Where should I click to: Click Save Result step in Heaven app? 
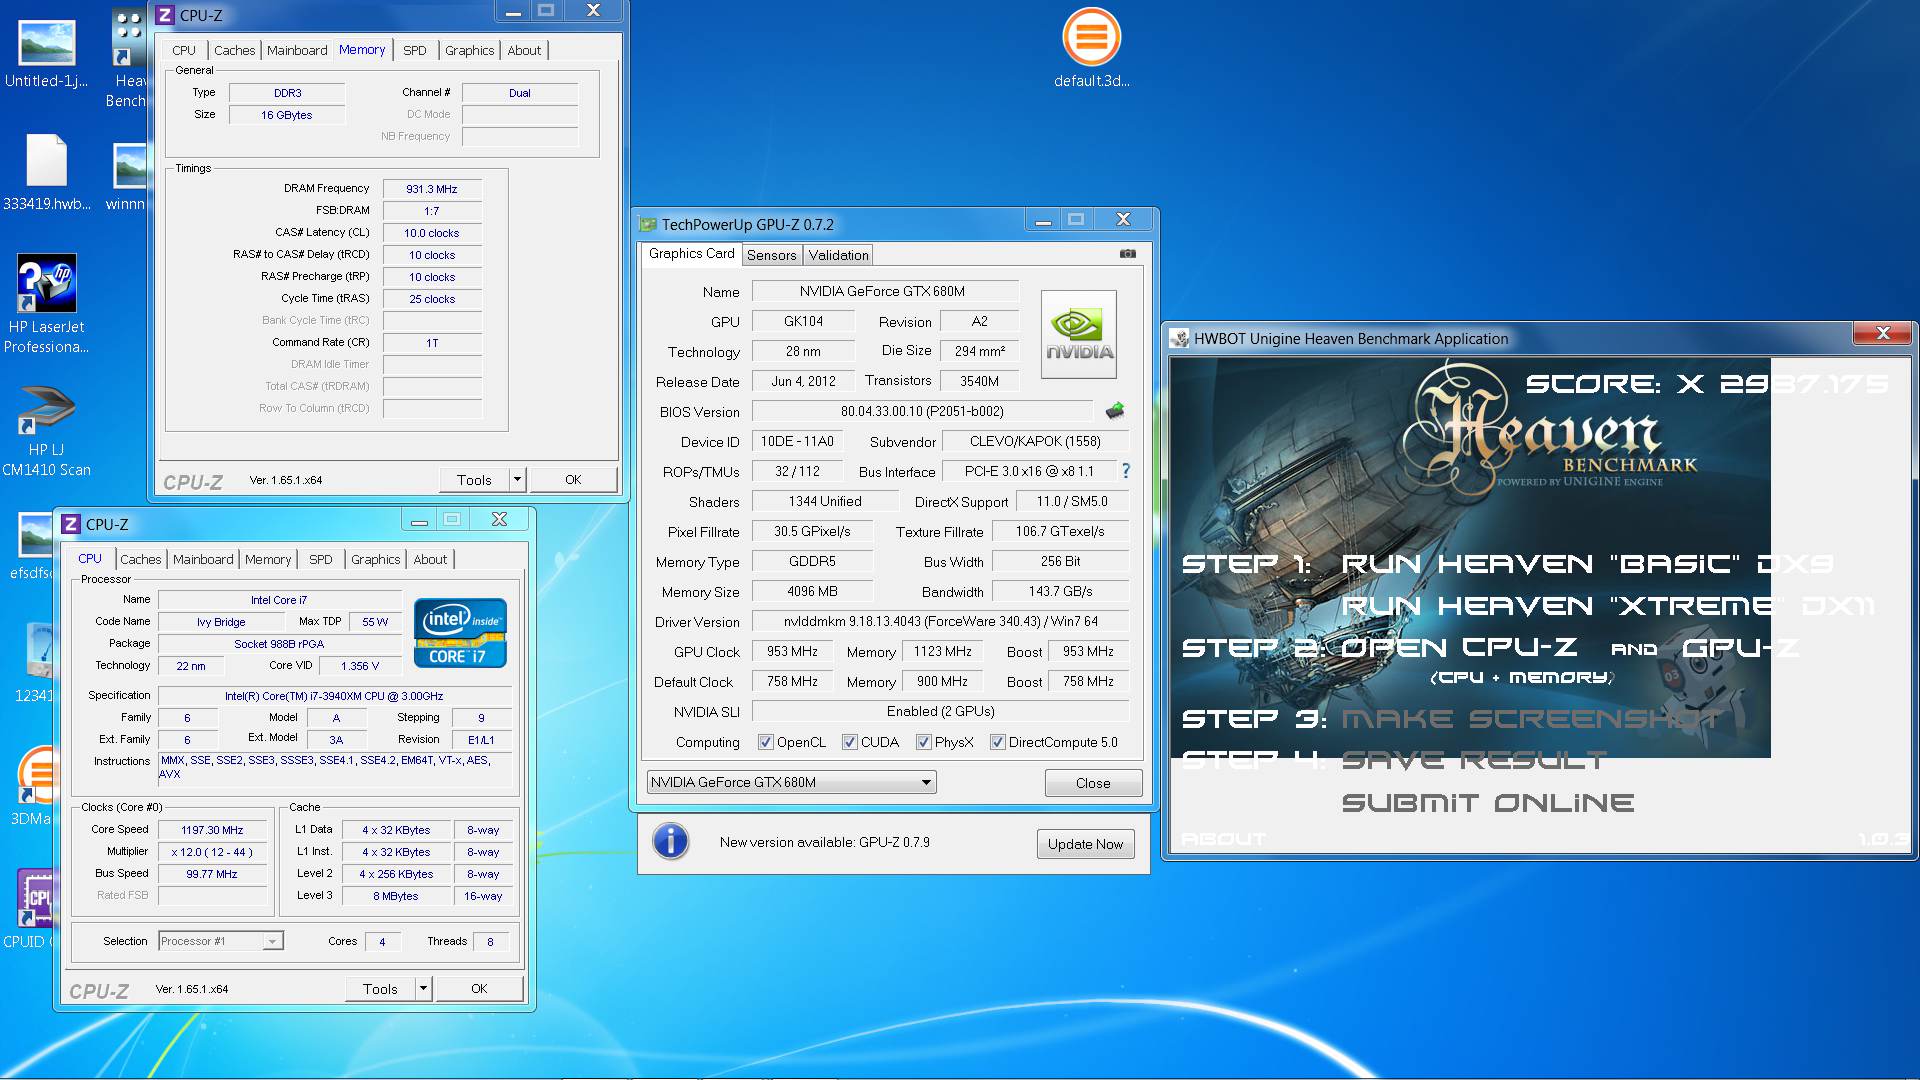(1474, 761)
